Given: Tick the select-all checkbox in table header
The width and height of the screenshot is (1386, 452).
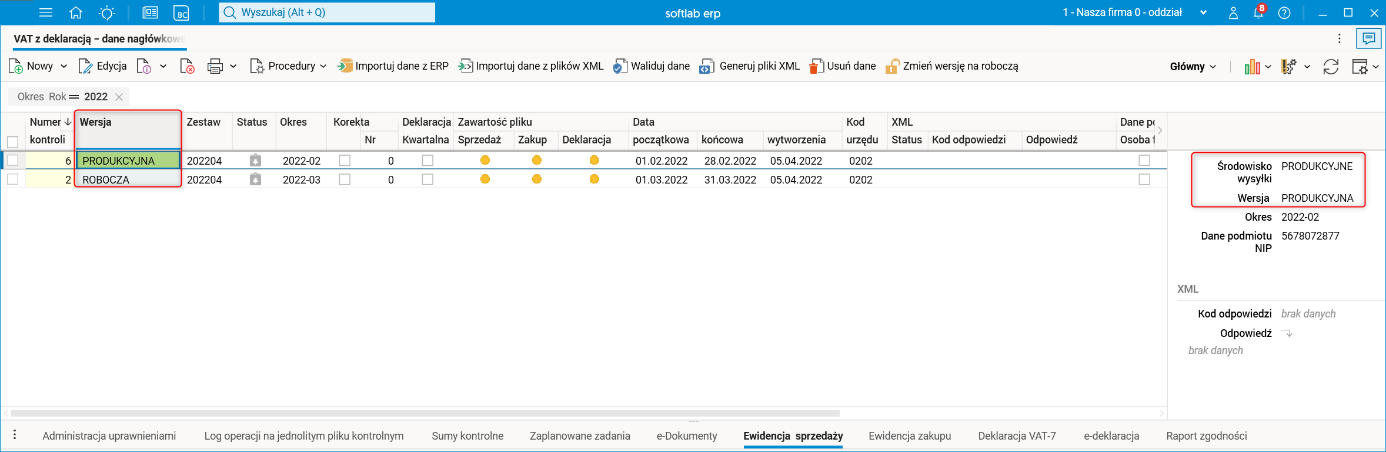Looking at the screenshot, I should (x=13, y=141).
